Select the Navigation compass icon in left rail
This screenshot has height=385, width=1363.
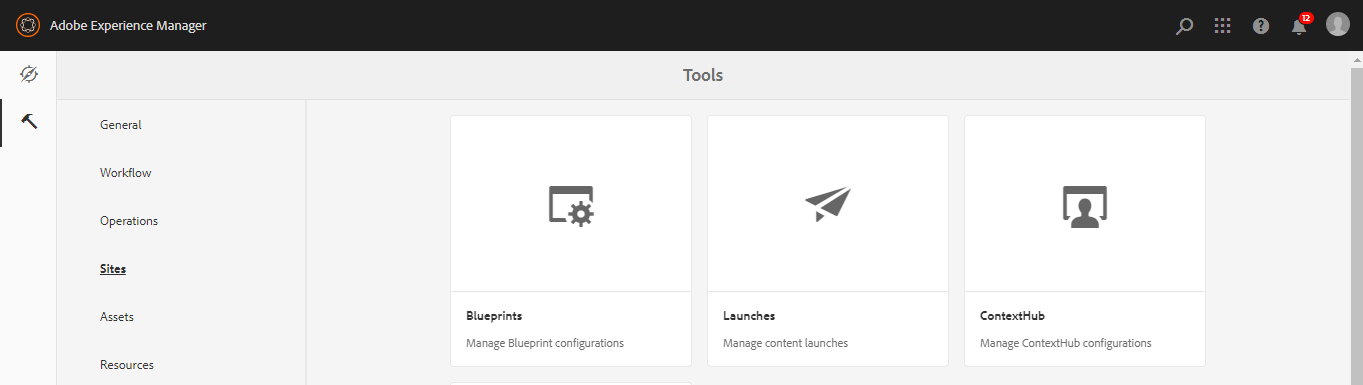[x=28, y=75]
